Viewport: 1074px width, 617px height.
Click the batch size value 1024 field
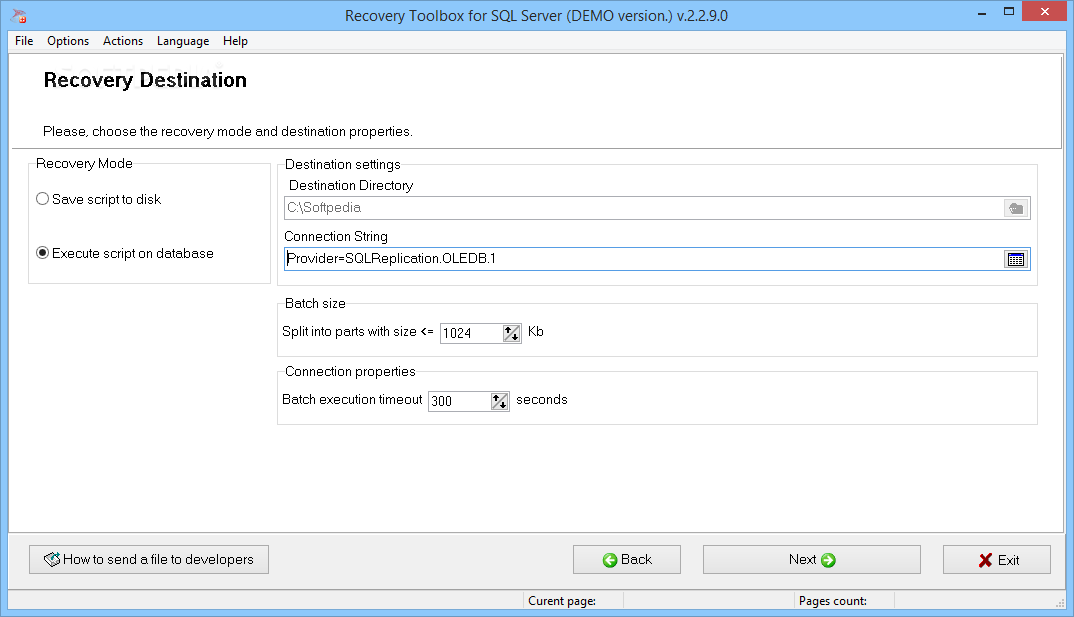click(471, 333)
